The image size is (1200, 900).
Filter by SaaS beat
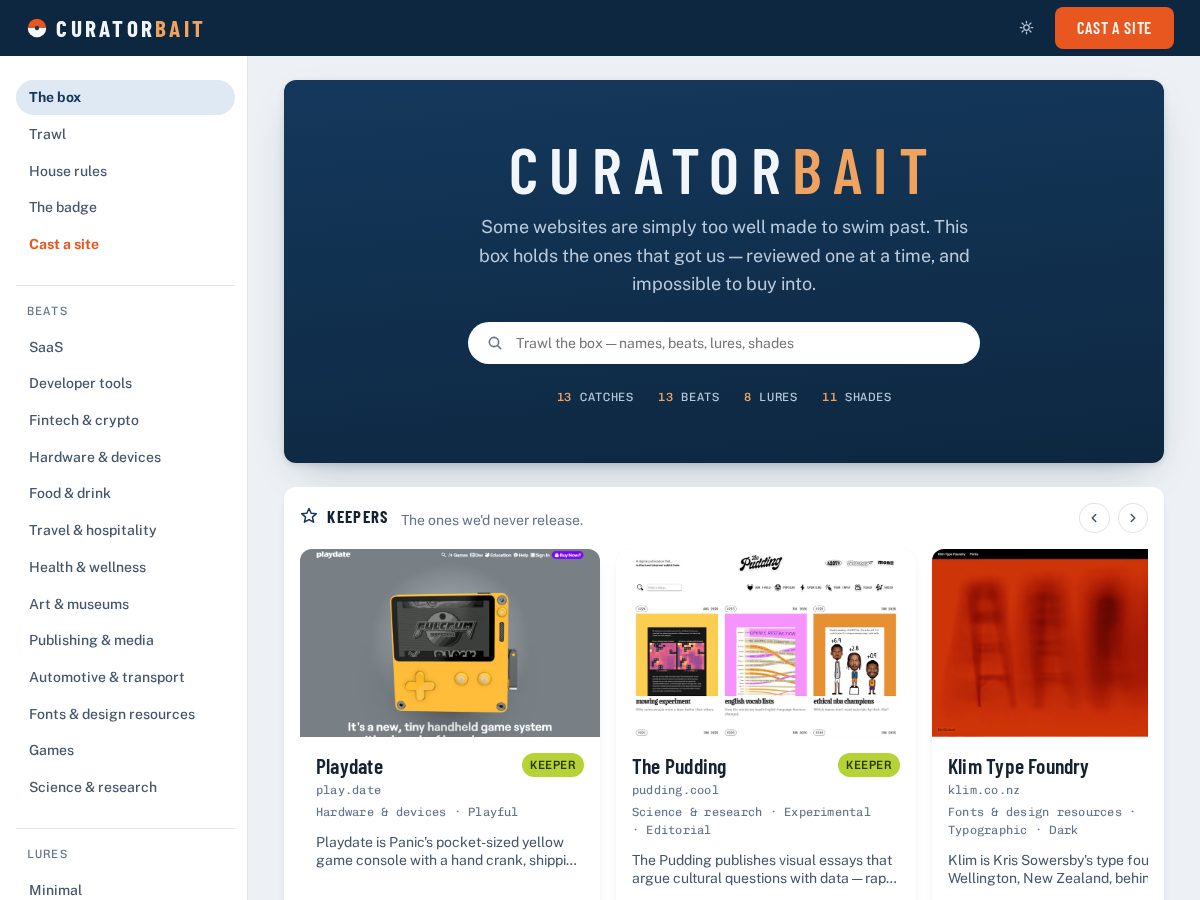[x=125, y=347]
